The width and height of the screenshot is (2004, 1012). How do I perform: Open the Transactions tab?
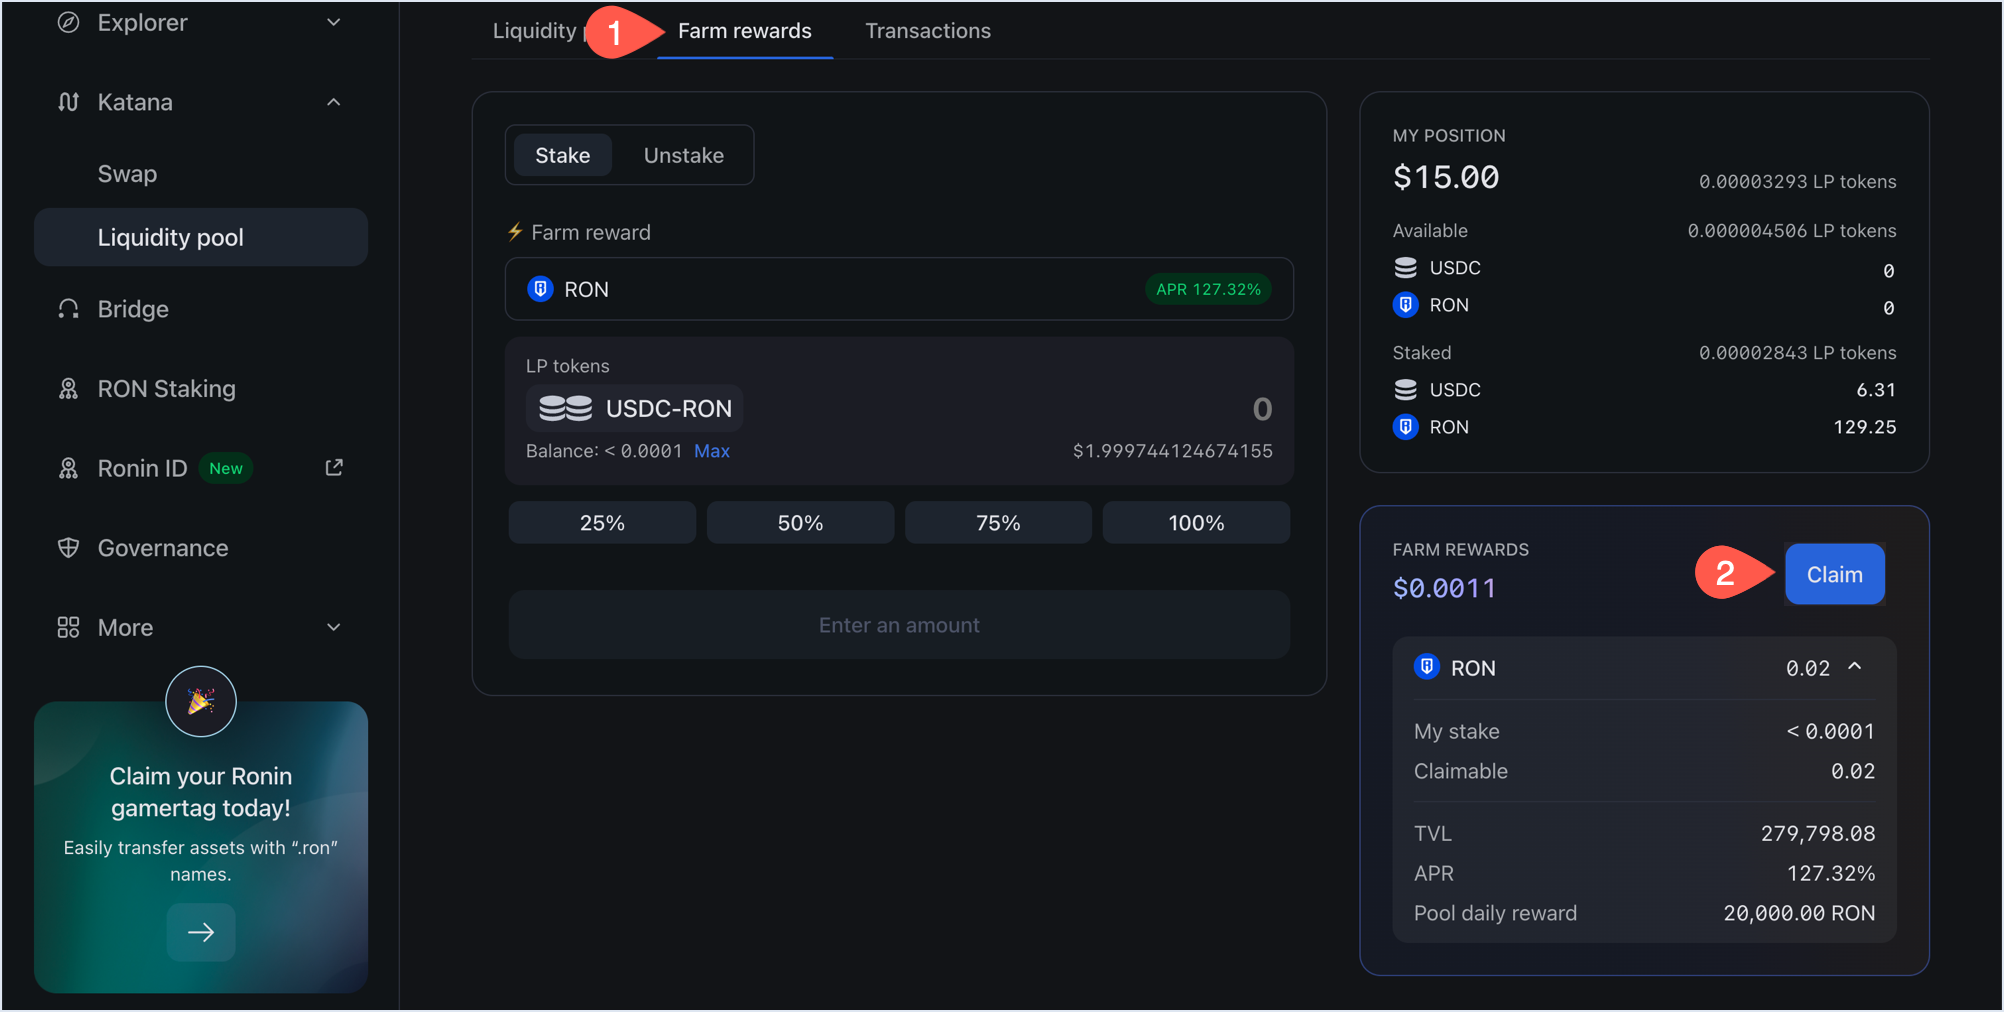(927, 31)
